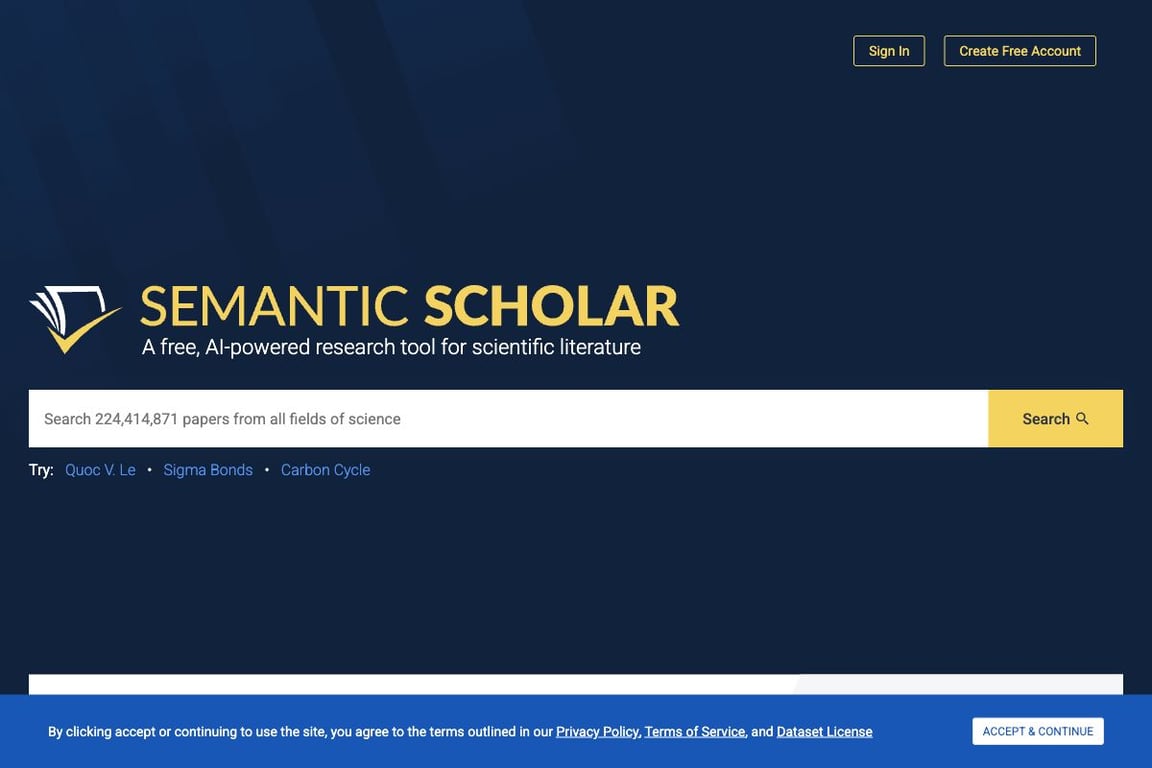Screen dimensions: 1152x768
Task: Open the Privacy Policy link
Action: pyautogui.click(x=597, y=732)
